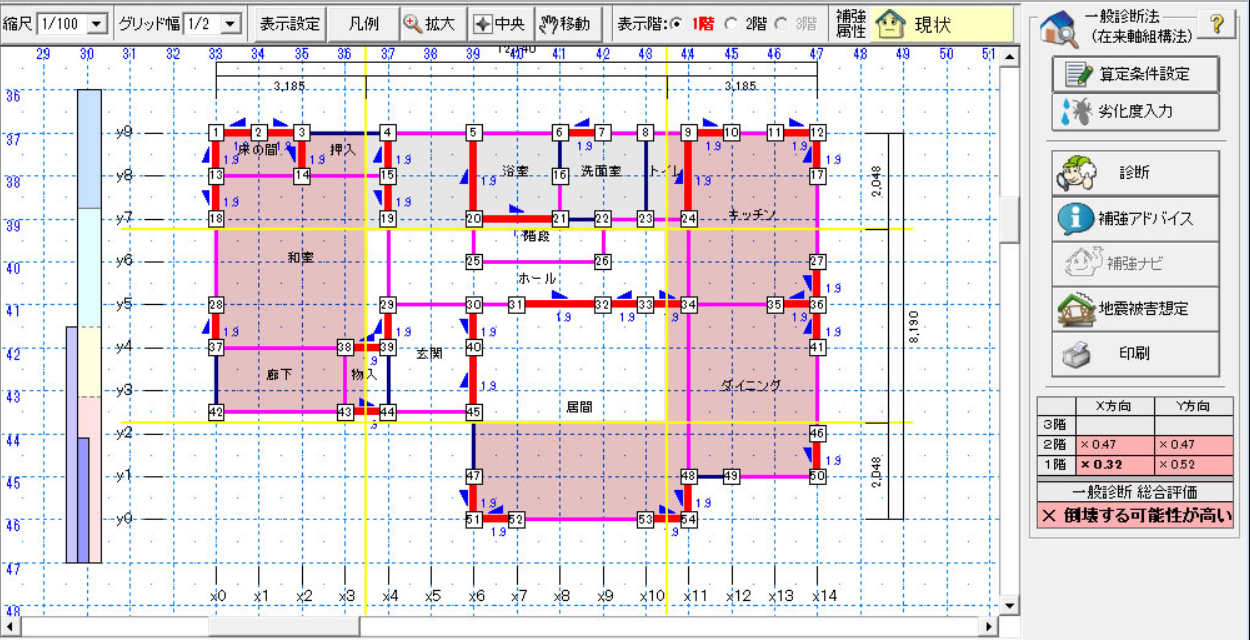This screenshot has height=640, width=1250.
Task: Click the 中央 center view button
Action: pyautogui.click(x=499, y=23)
